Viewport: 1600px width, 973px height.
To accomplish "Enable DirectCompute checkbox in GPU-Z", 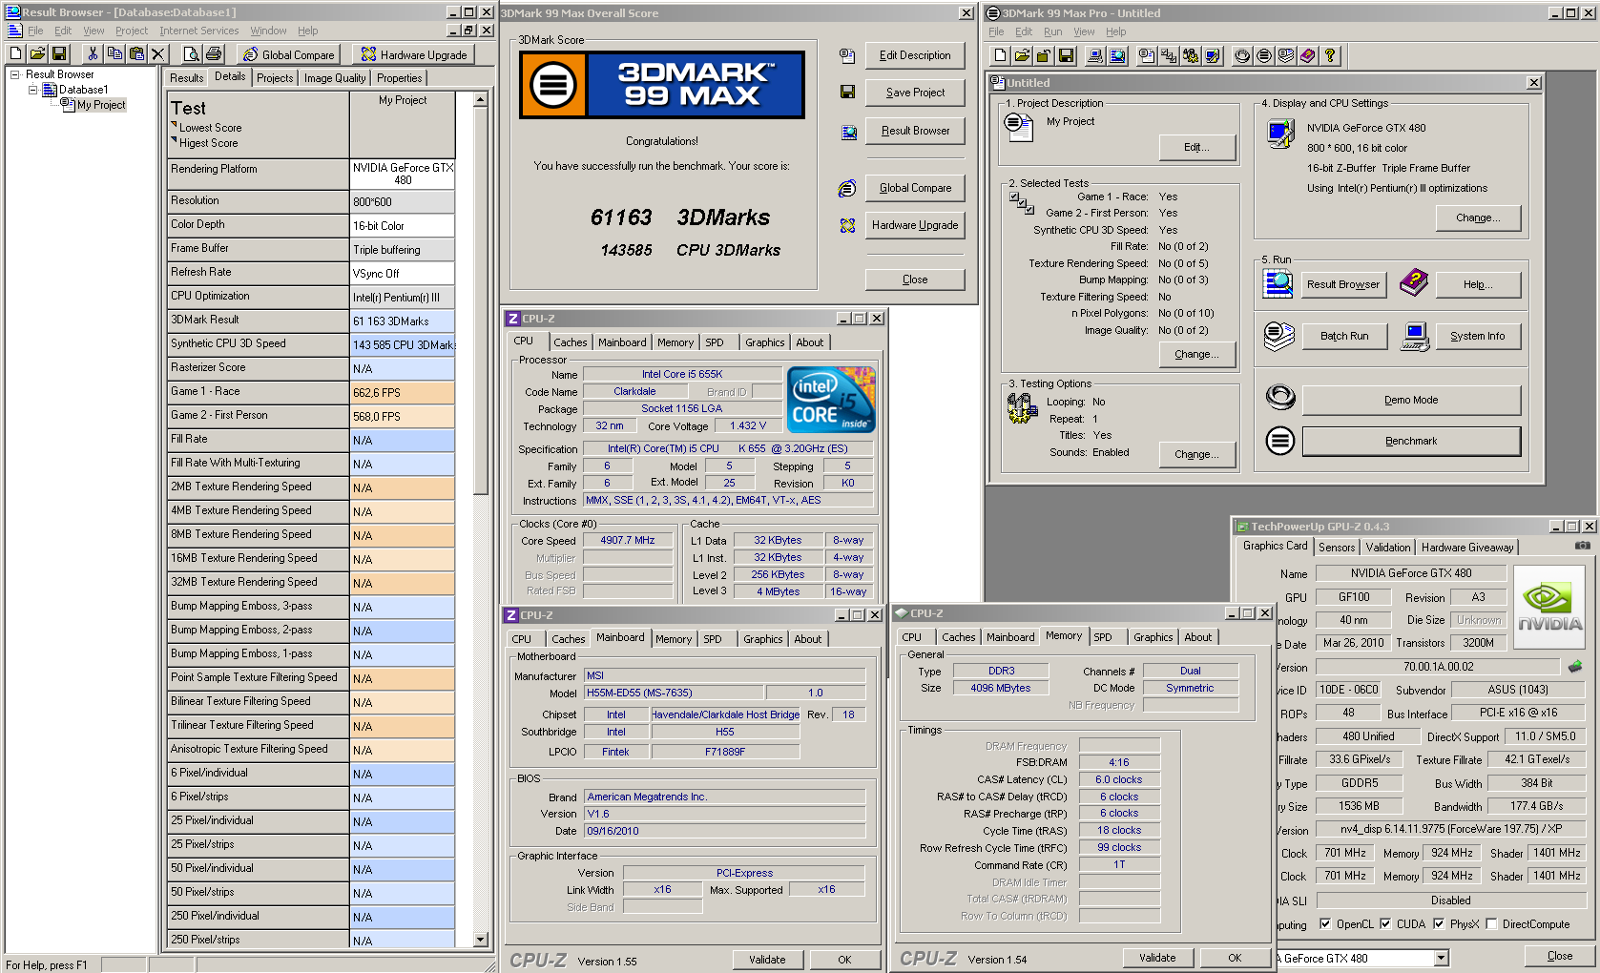I will [1491, 924].
